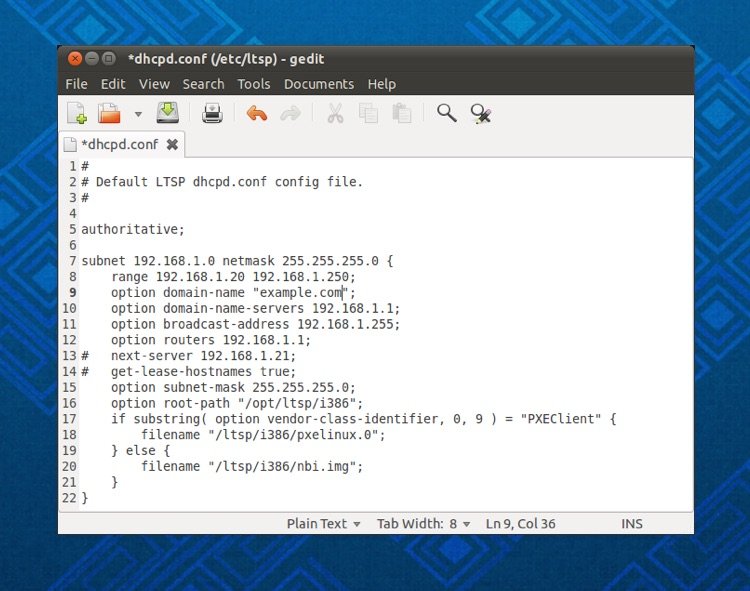Click the INS mode status indicator

click(632, 523)
